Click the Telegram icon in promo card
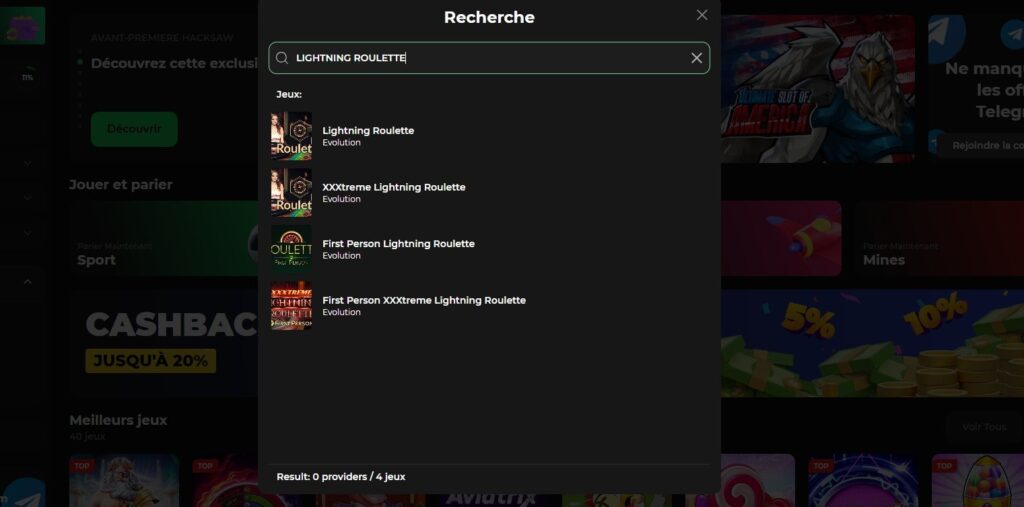 coord(1012,35)
